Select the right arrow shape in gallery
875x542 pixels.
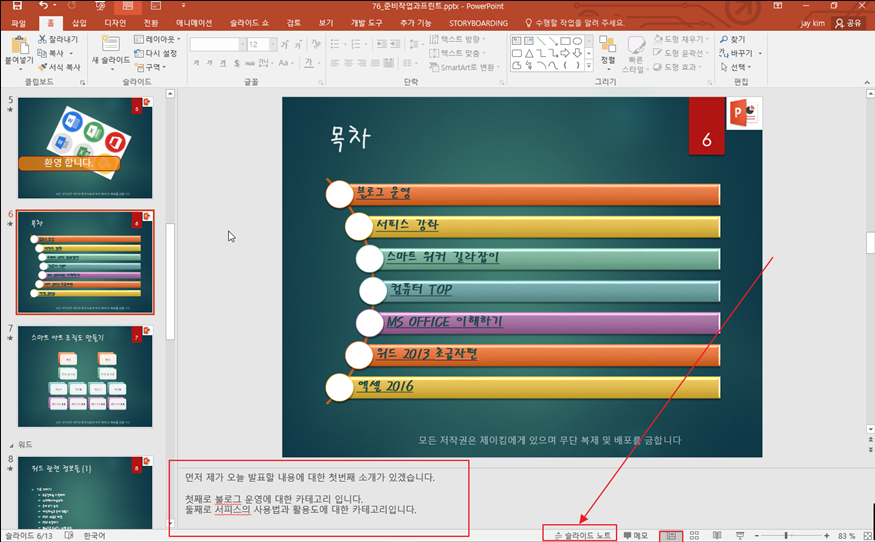(x=565, y=53)
